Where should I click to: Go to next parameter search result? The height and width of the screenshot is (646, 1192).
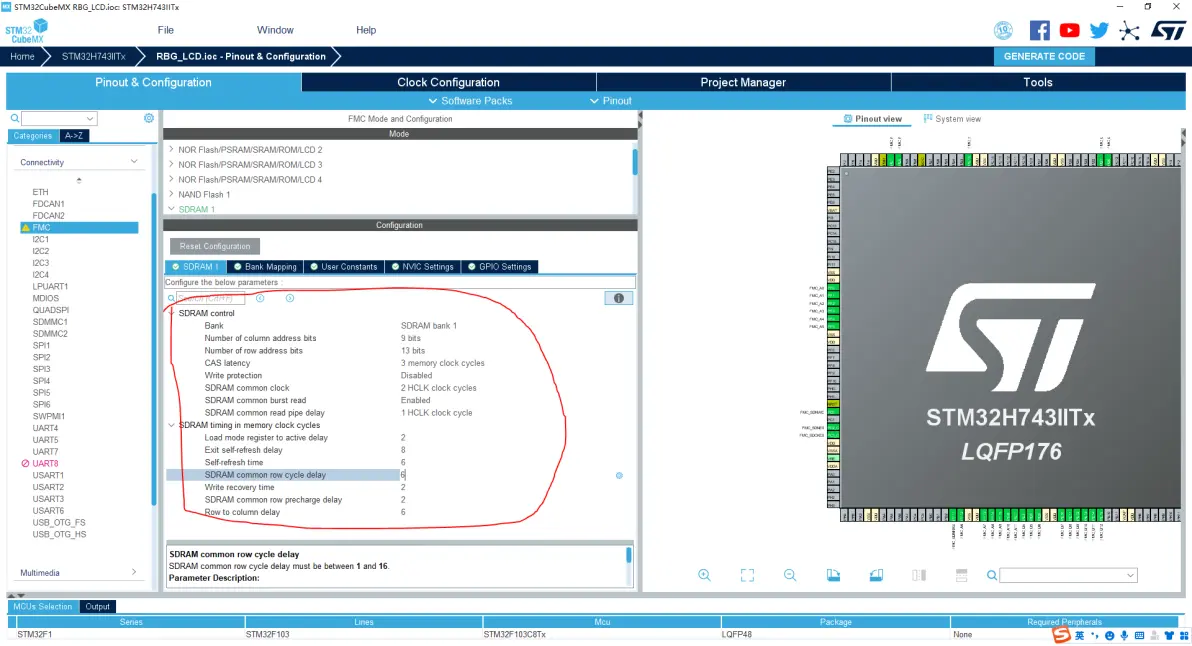[290, 298]
